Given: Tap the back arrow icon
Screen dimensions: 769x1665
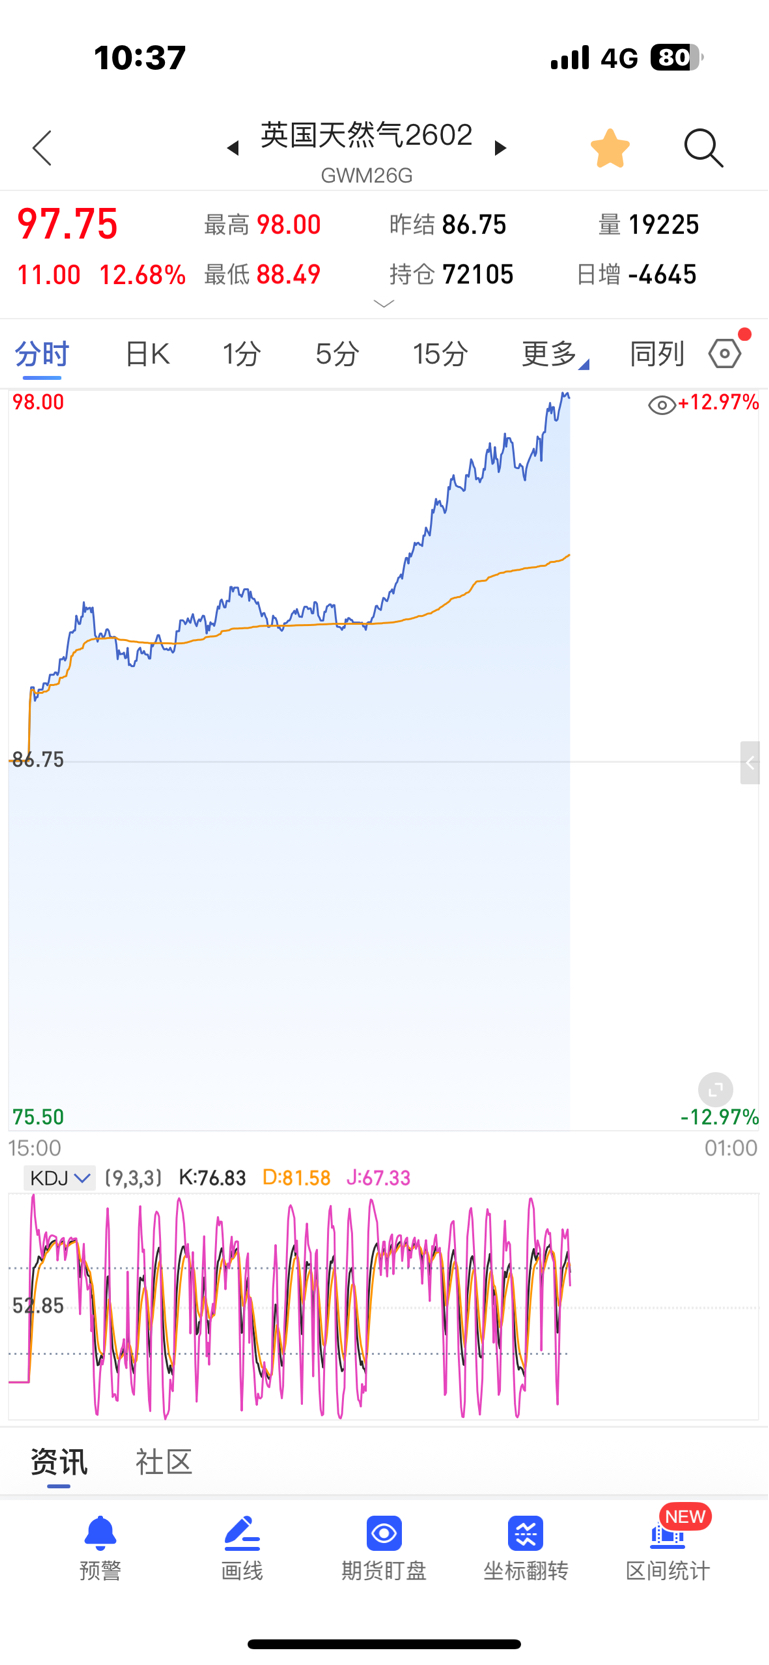Looking at the screenshot, I should pyautogui.click(x=42, y=148).
